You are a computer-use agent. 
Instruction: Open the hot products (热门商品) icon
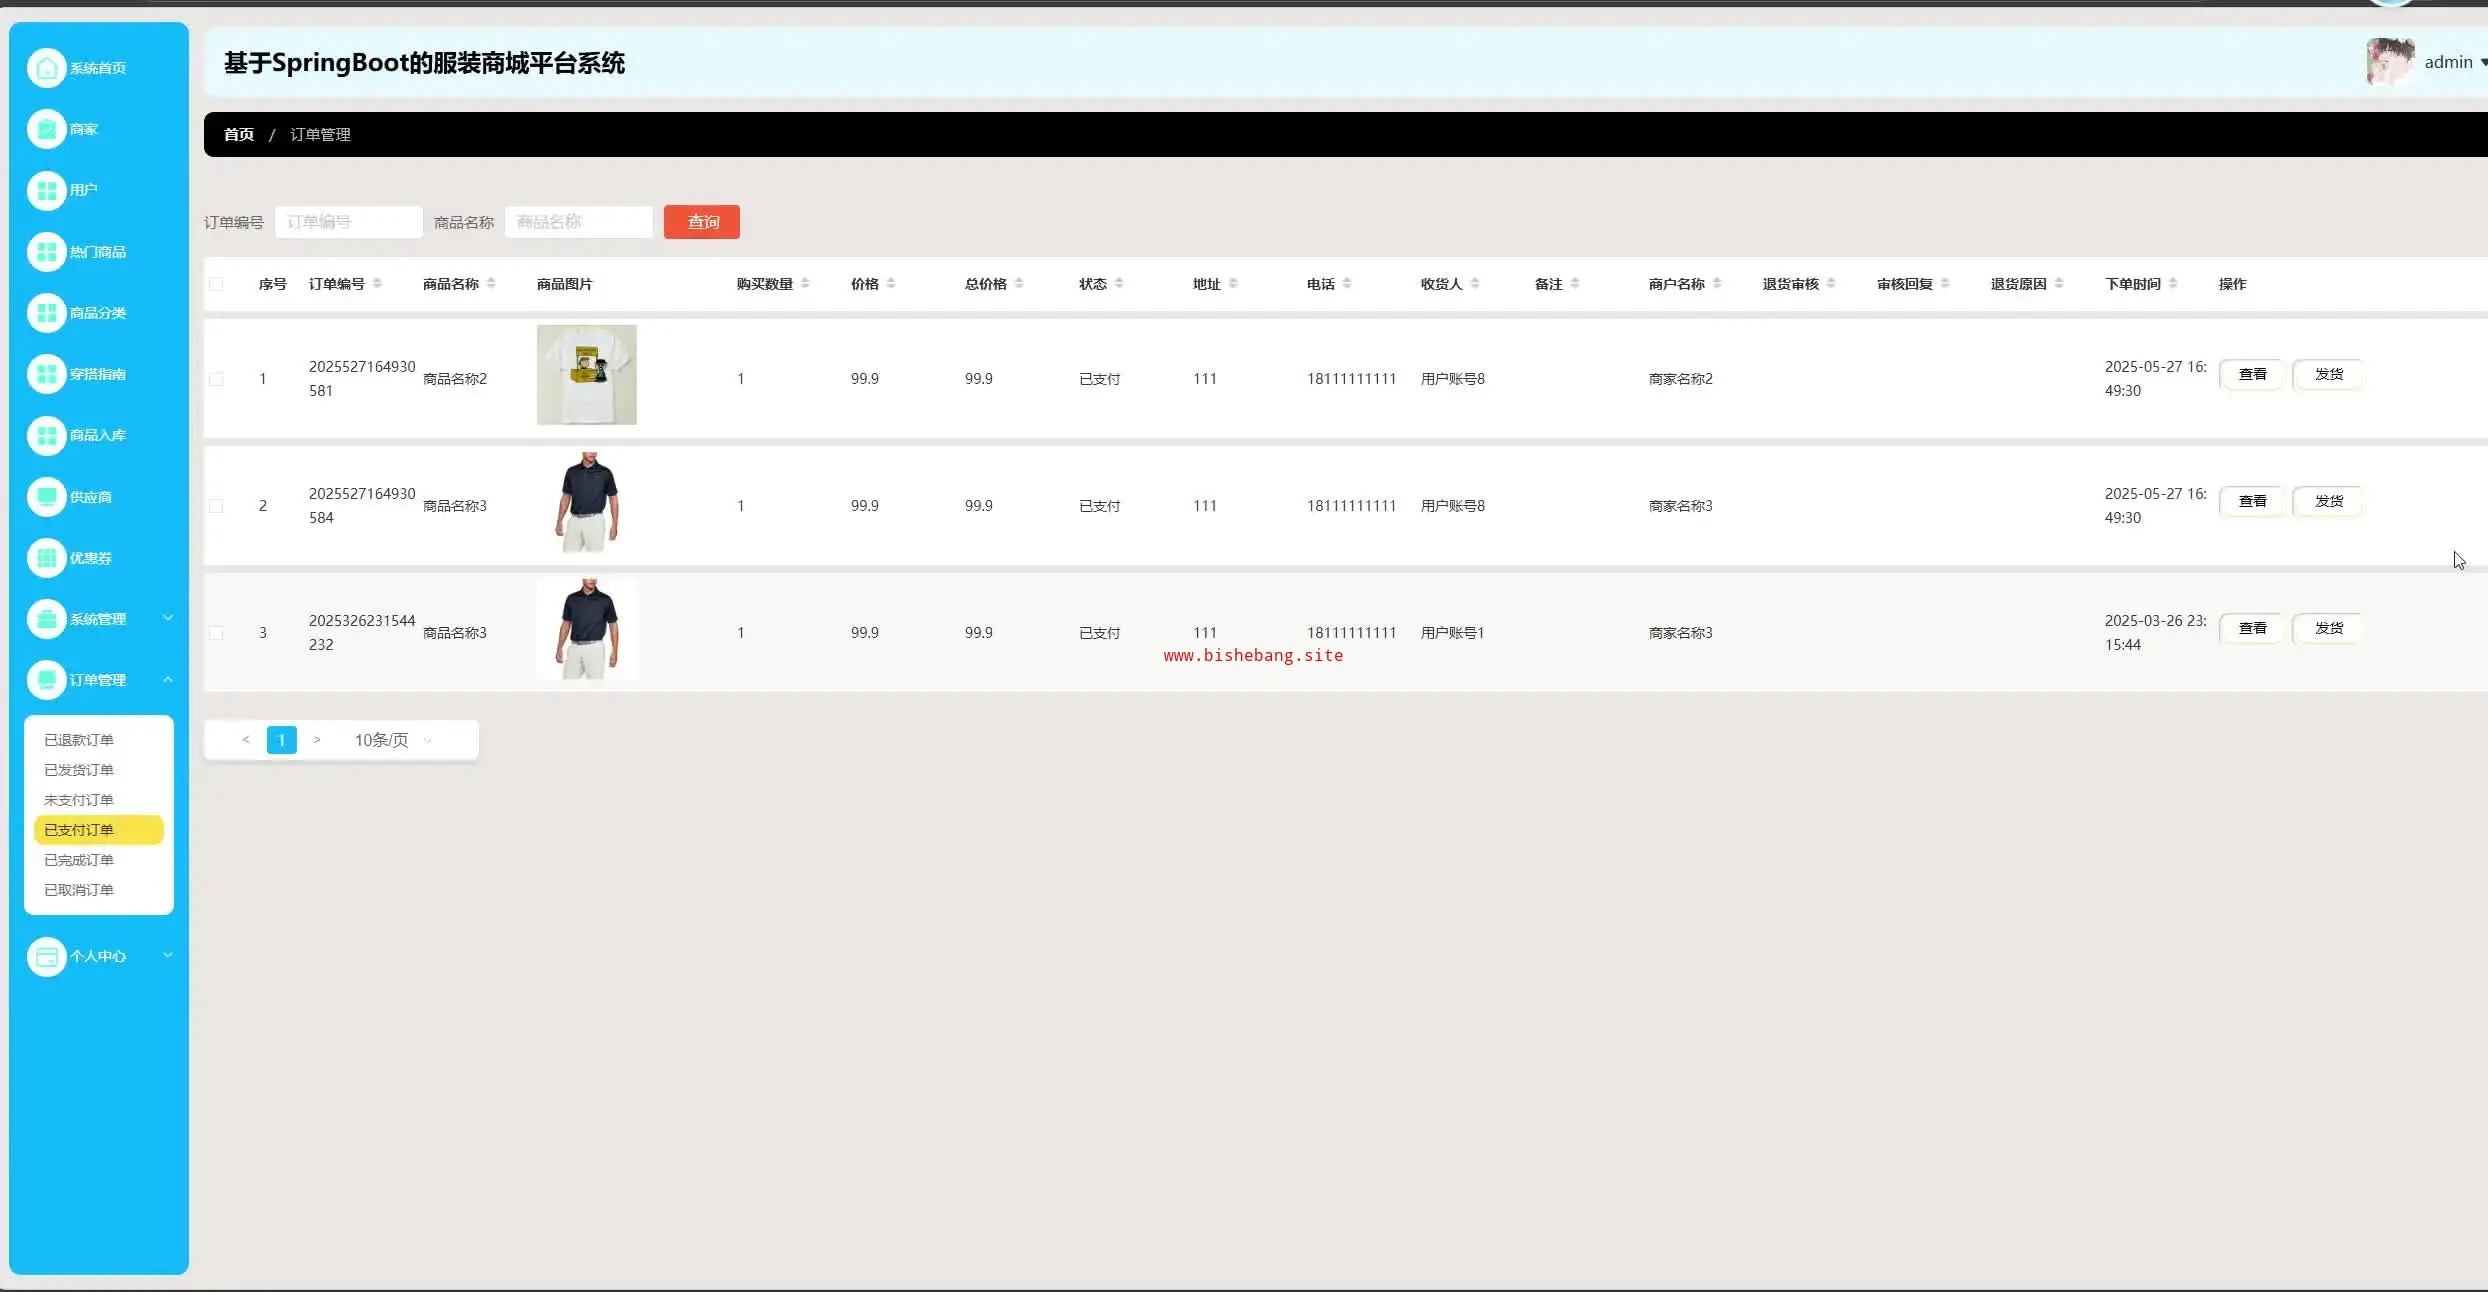[x=46, y=252]
